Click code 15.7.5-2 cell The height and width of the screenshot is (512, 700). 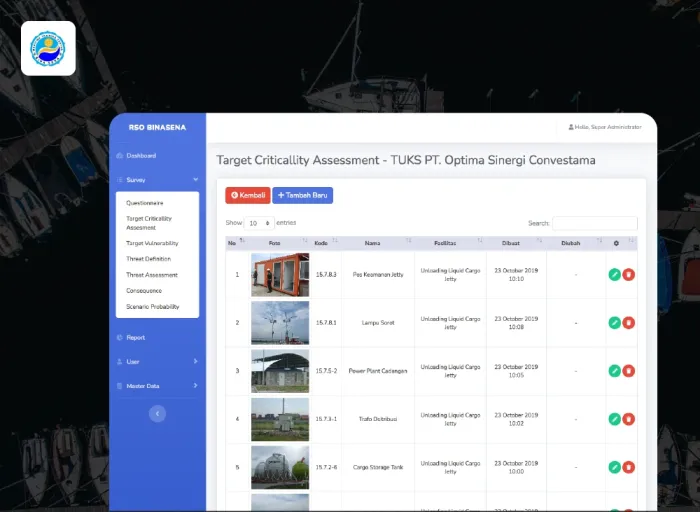pyautogui.click(x=326, y=371)
